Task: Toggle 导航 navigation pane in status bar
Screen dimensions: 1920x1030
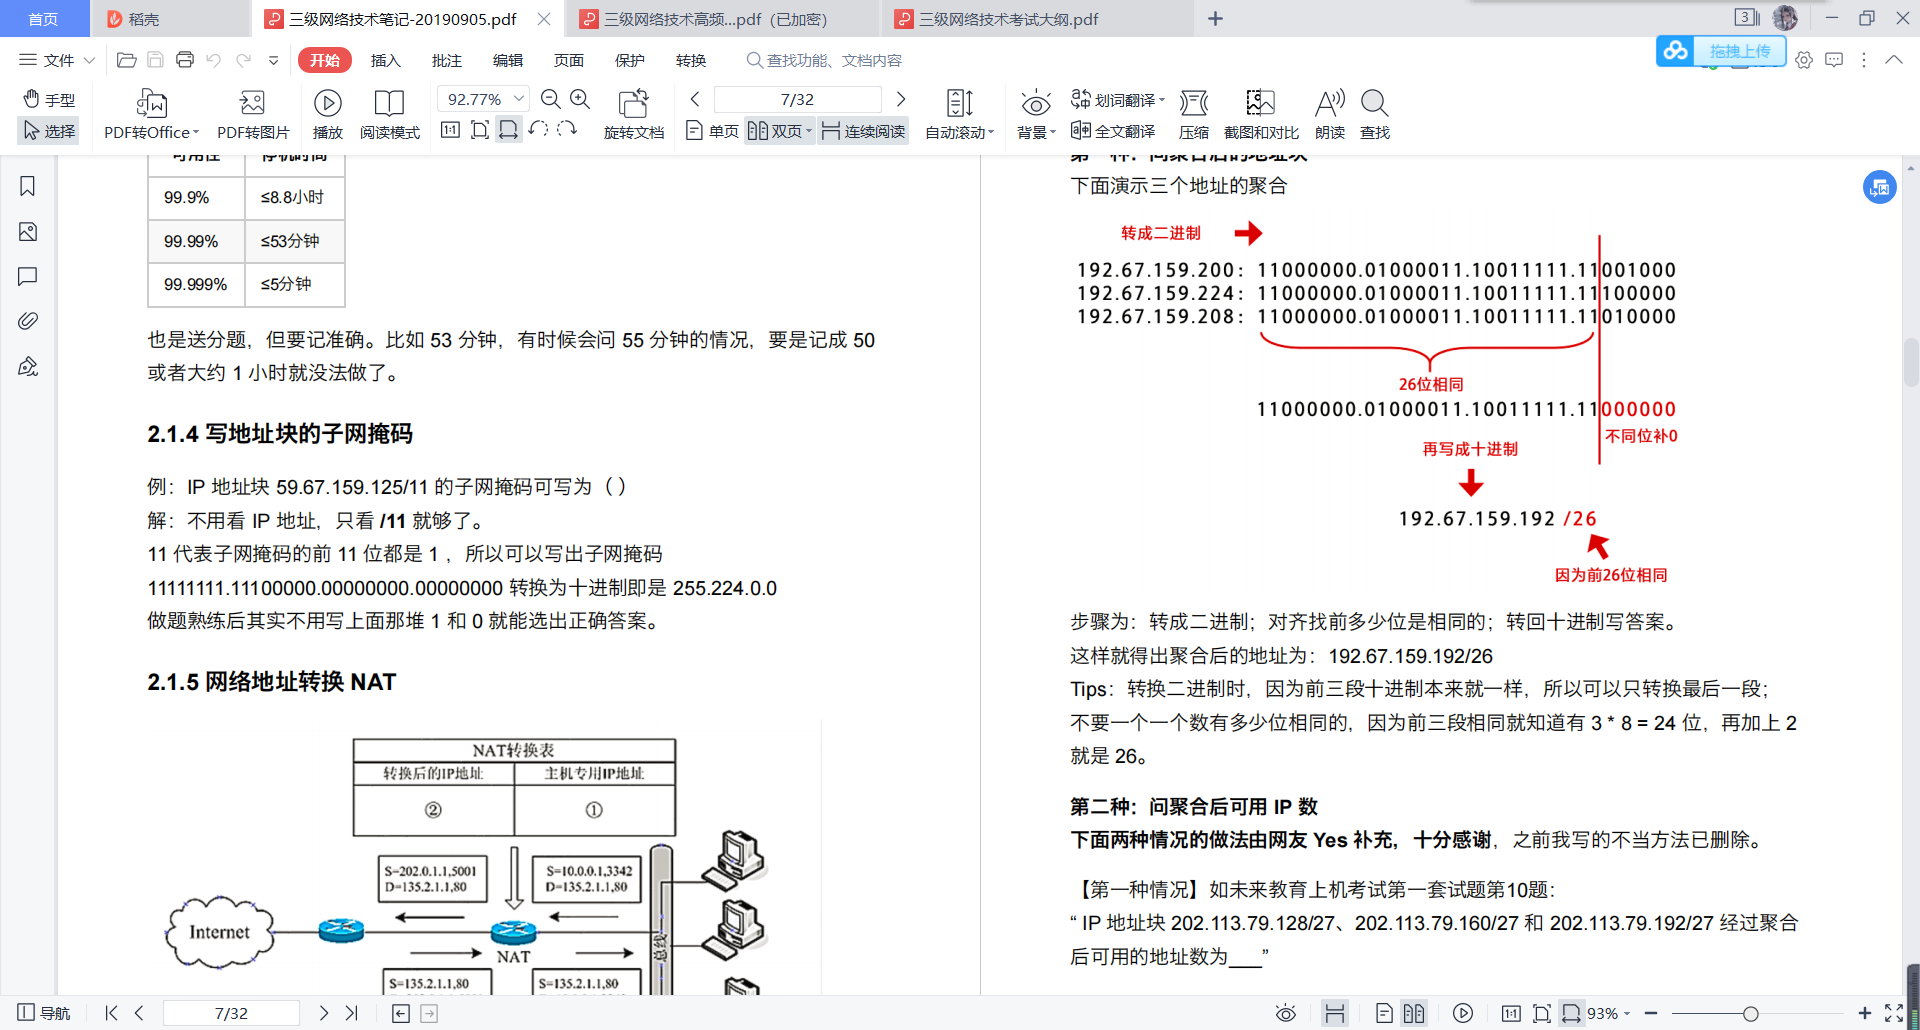Action: 44,1013
